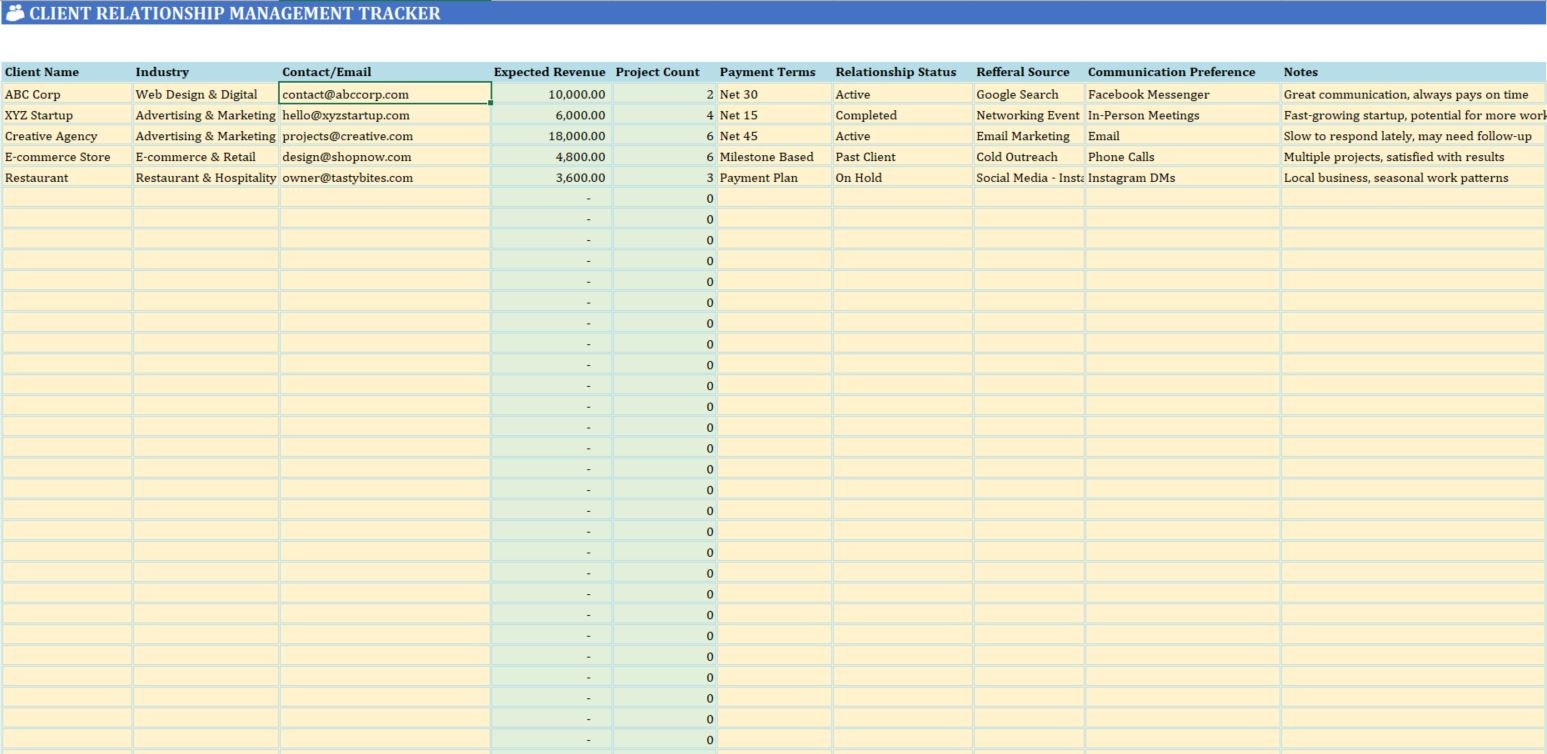1547x754 pixels.
Task: Click the people icon in the title bar
Action: tap(14, 13)
